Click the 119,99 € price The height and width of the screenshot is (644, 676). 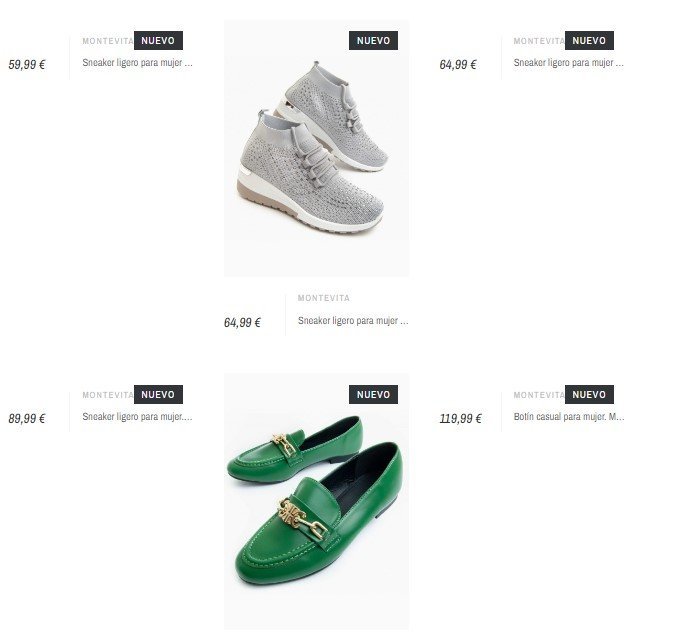click(x=460, y=419)
